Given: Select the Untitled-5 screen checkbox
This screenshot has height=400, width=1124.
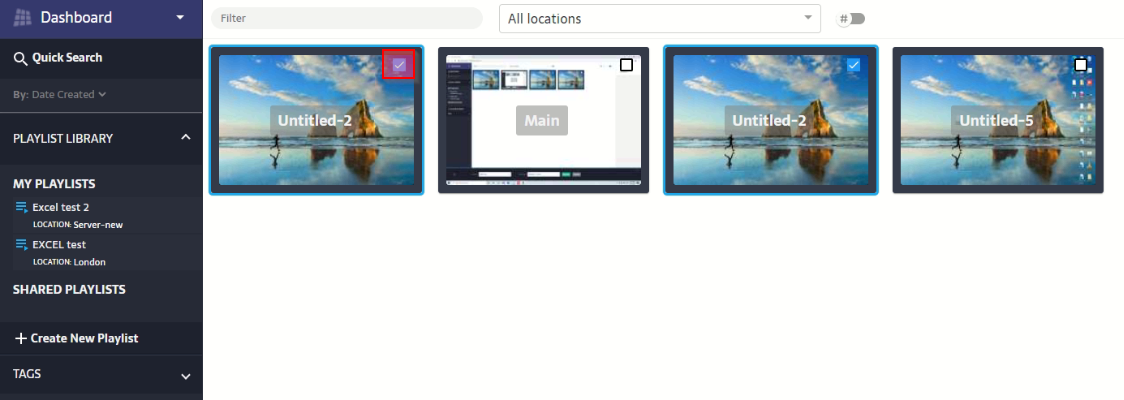Looking at the screenshot, I should [x=1080, y=65].
